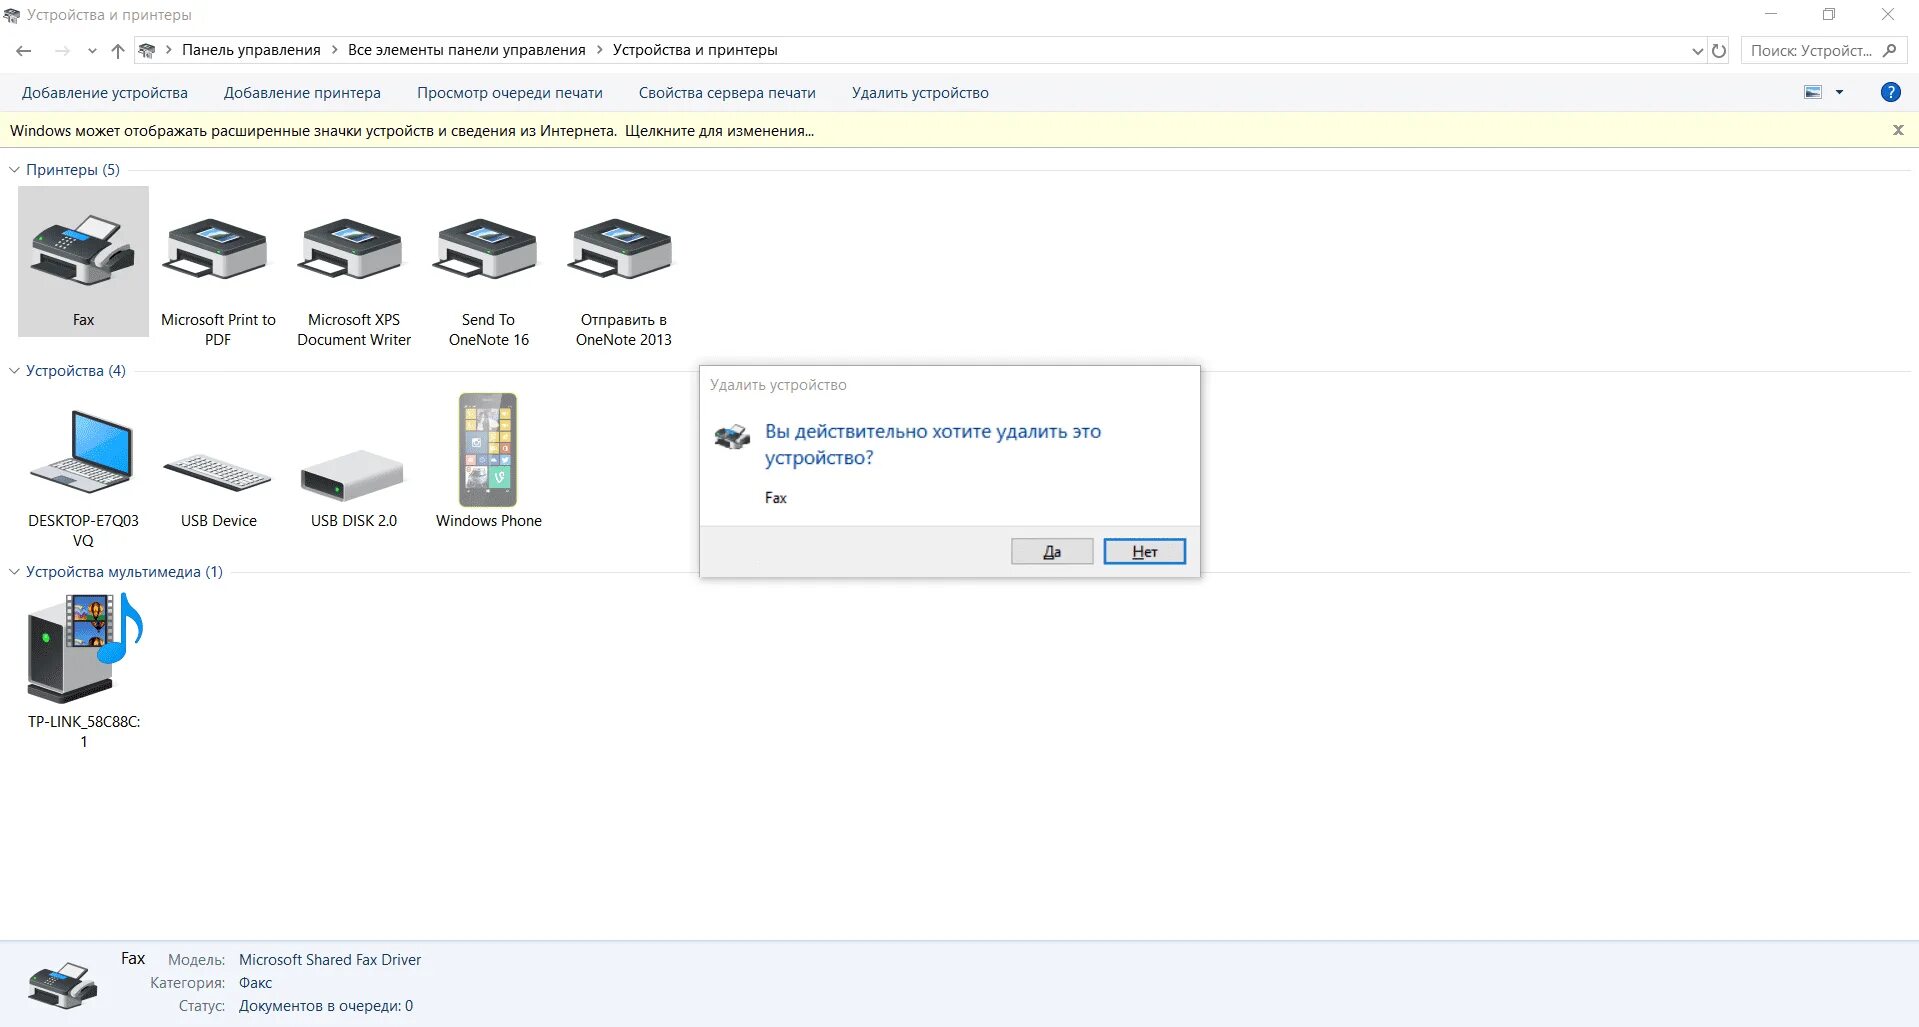Click Удалить устройство in the toolbar
The width and height of the screenshot is (1919, 1027).
[920, 93]
